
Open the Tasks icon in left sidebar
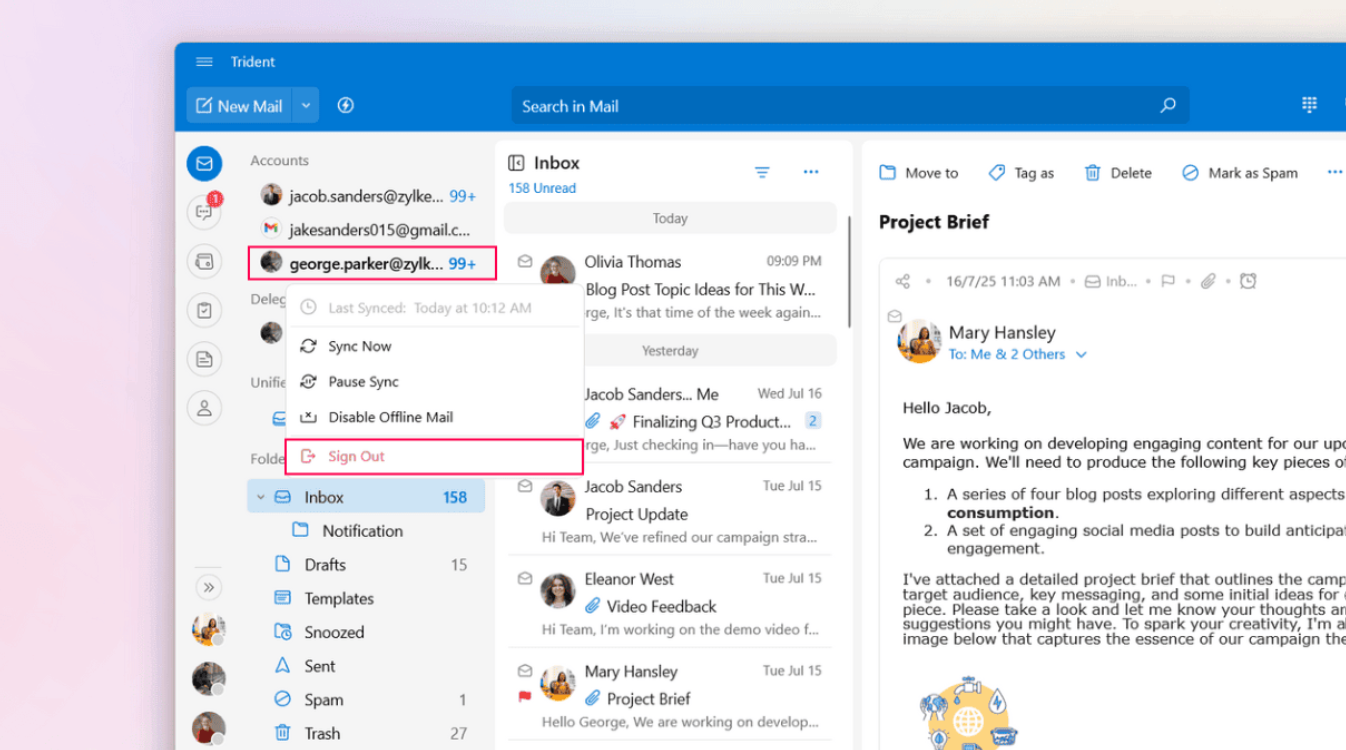point(204,310)
